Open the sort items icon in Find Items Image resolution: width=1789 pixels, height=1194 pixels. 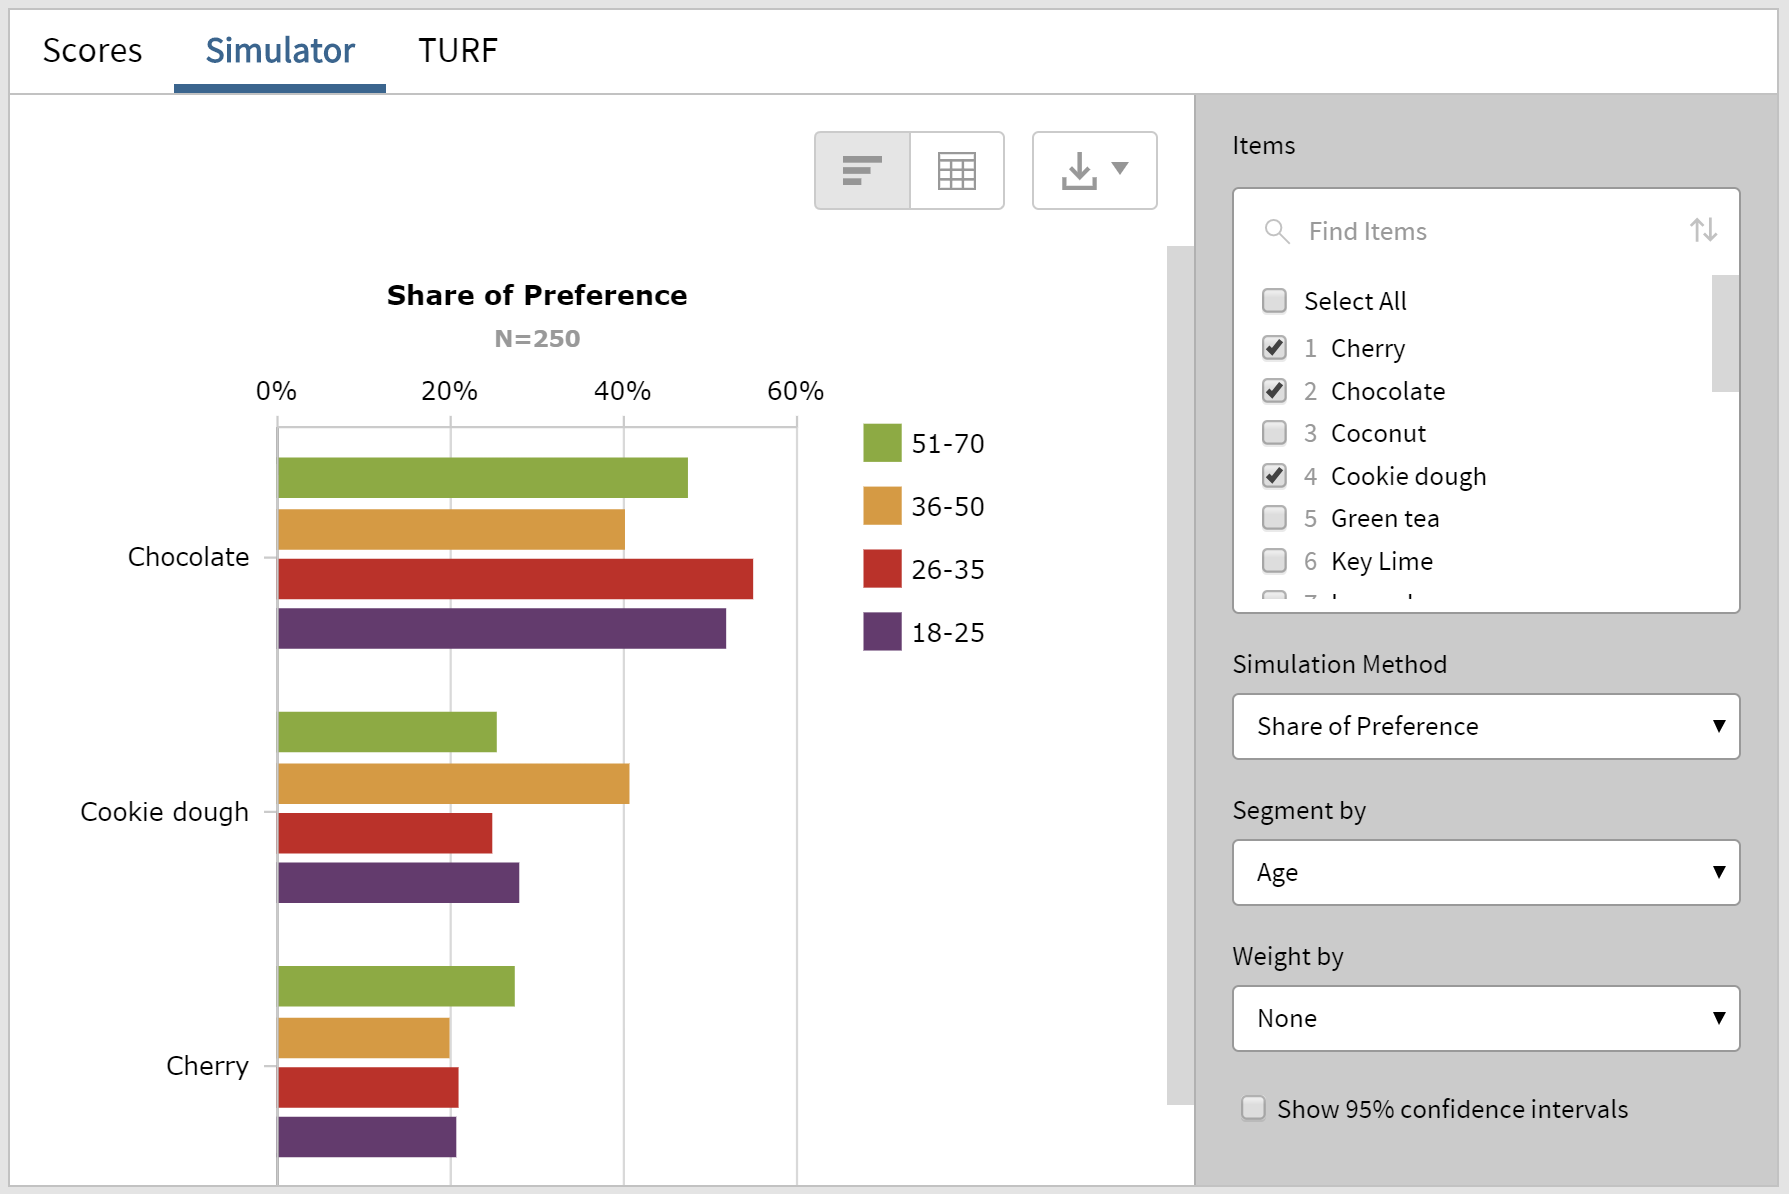1703,230
